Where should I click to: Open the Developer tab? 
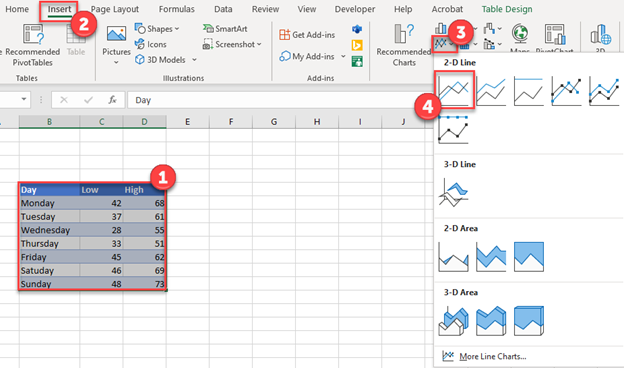355,9
